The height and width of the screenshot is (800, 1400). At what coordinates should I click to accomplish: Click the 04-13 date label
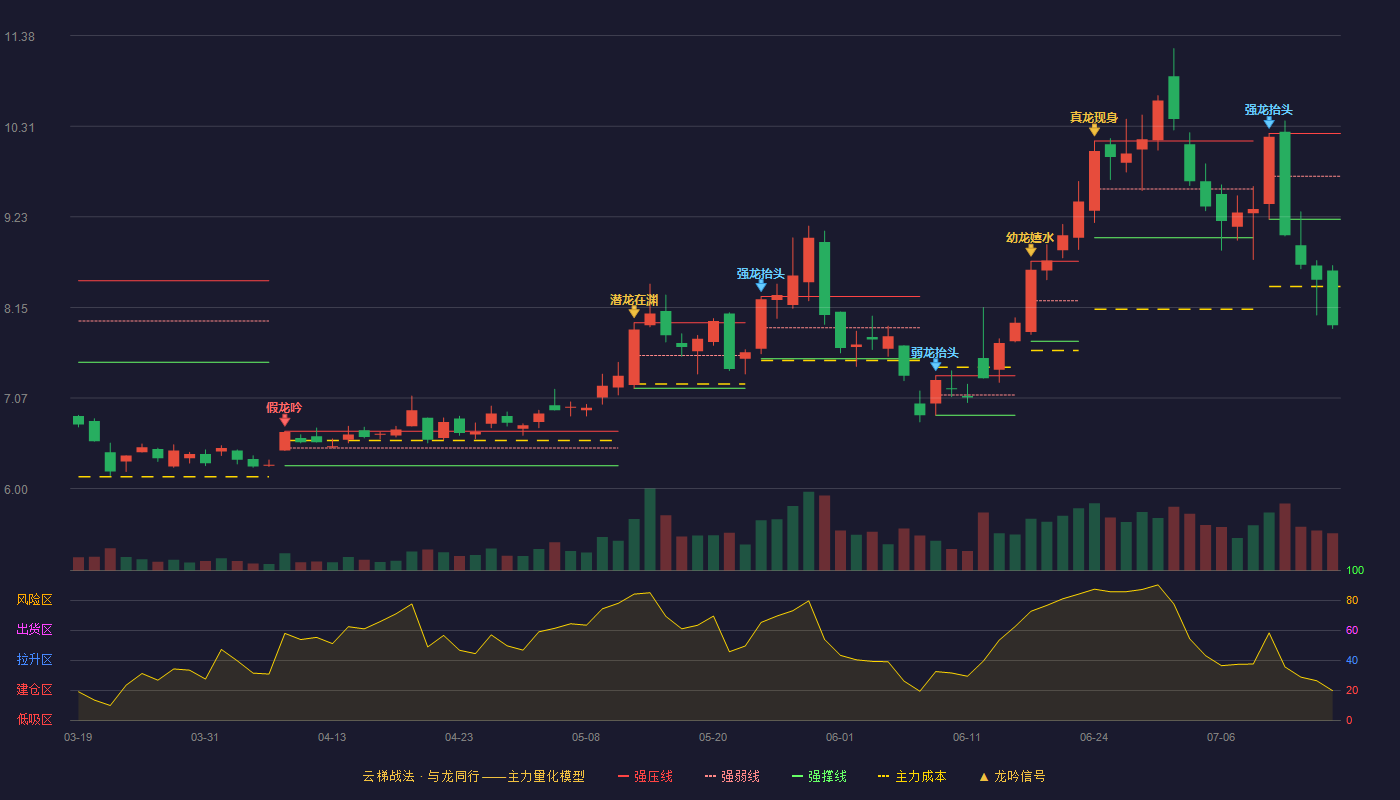pyautogui.click(x=332, y=737)
